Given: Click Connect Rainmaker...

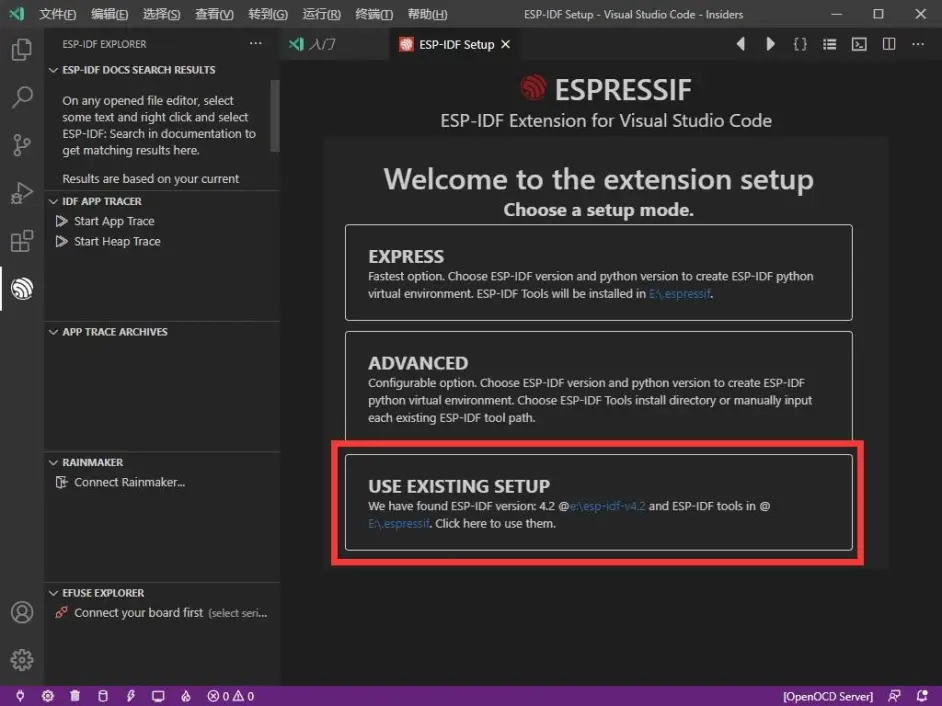Looking at the screenshot, I should (x=129, y=482).
